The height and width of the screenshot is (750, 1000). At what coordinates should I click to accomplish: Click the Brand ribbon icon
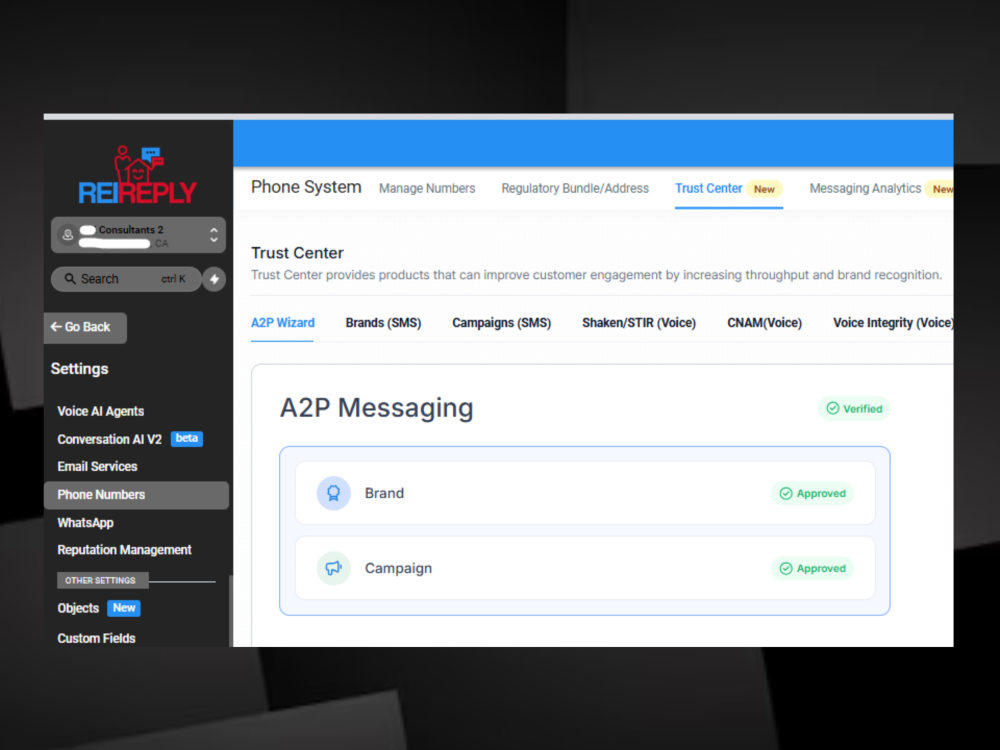pyautogui.click(x=334, y=493)
